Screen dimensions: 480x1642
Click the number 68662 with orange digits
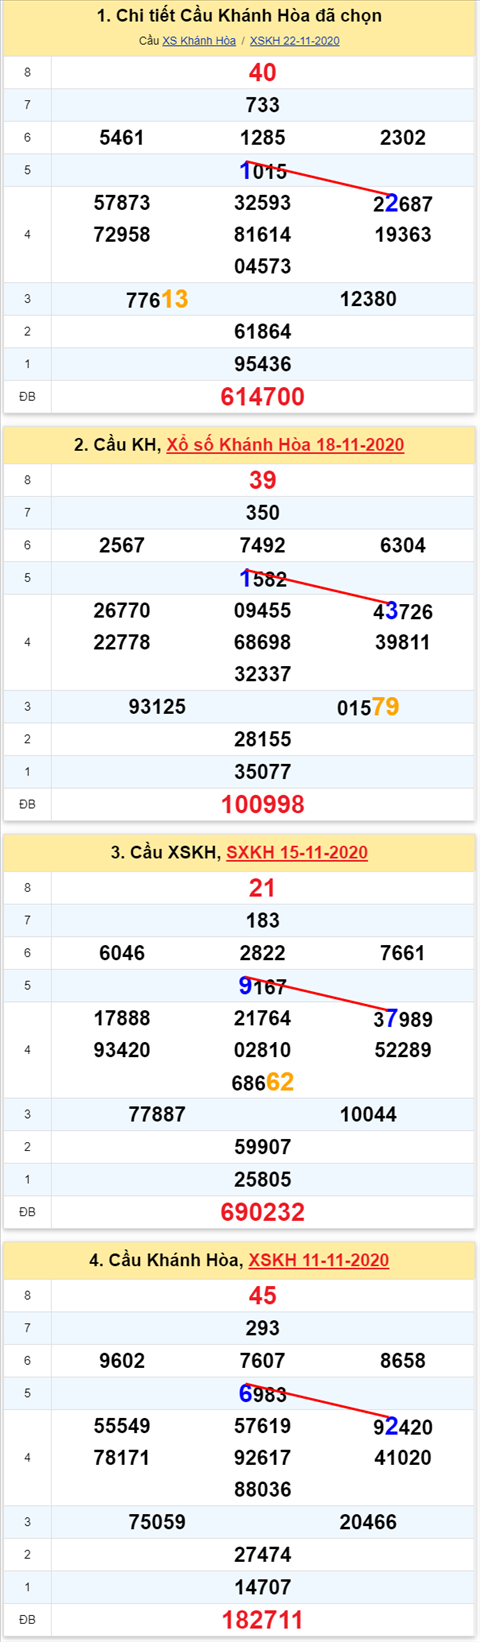[262, 1082]
